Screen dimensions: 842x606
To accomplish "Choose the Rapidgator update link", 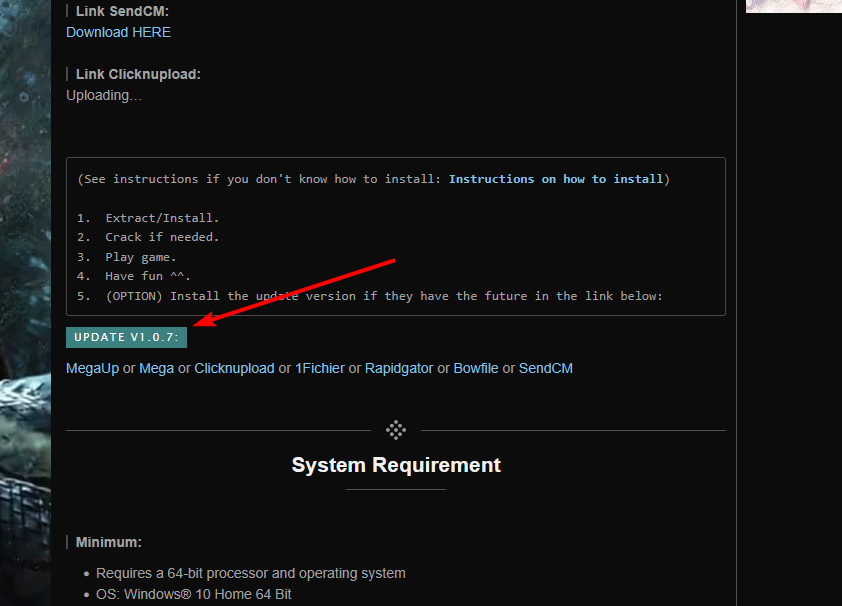I will [x=399, y=368].
